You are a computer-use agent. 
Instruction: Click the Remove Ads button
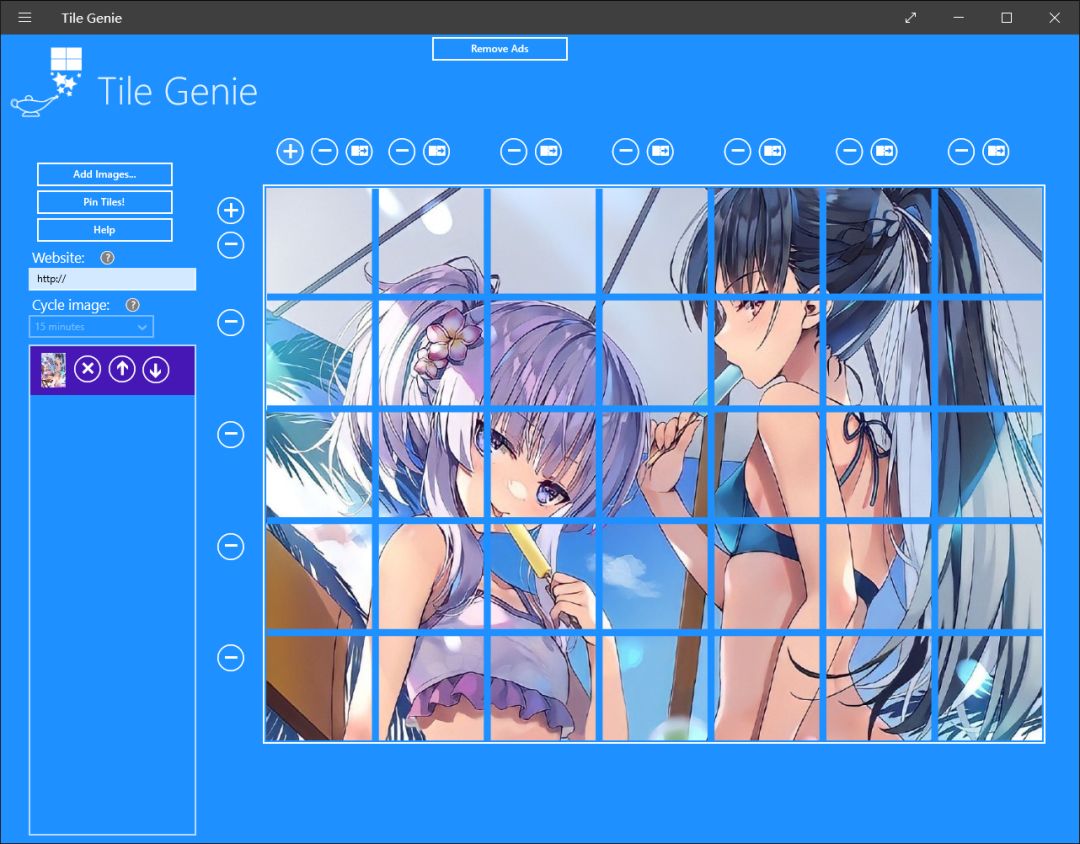coord(499,49)
